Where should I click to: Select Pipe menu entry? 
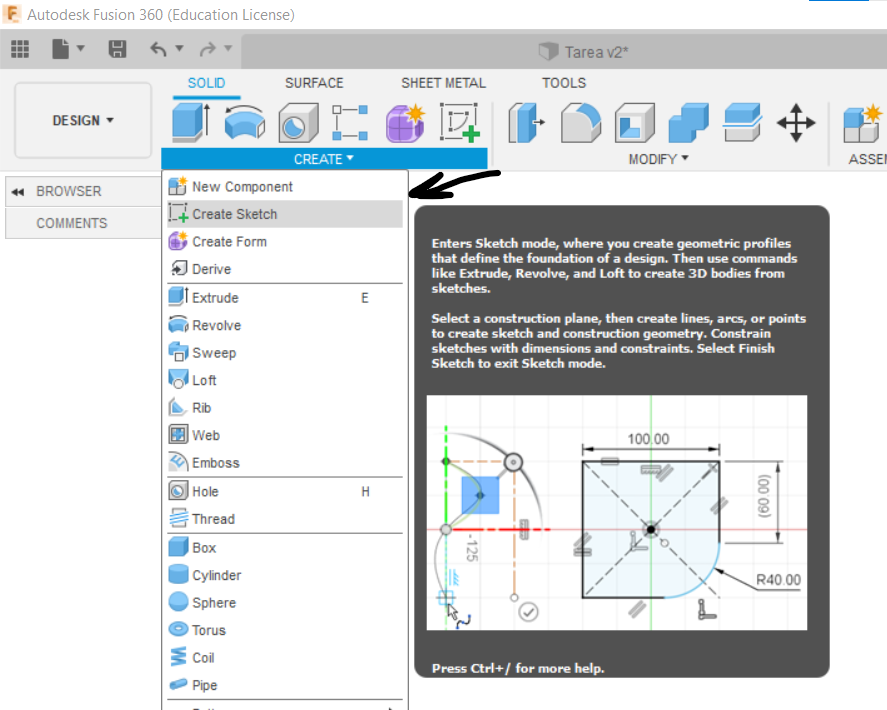[x=285, y=685]
